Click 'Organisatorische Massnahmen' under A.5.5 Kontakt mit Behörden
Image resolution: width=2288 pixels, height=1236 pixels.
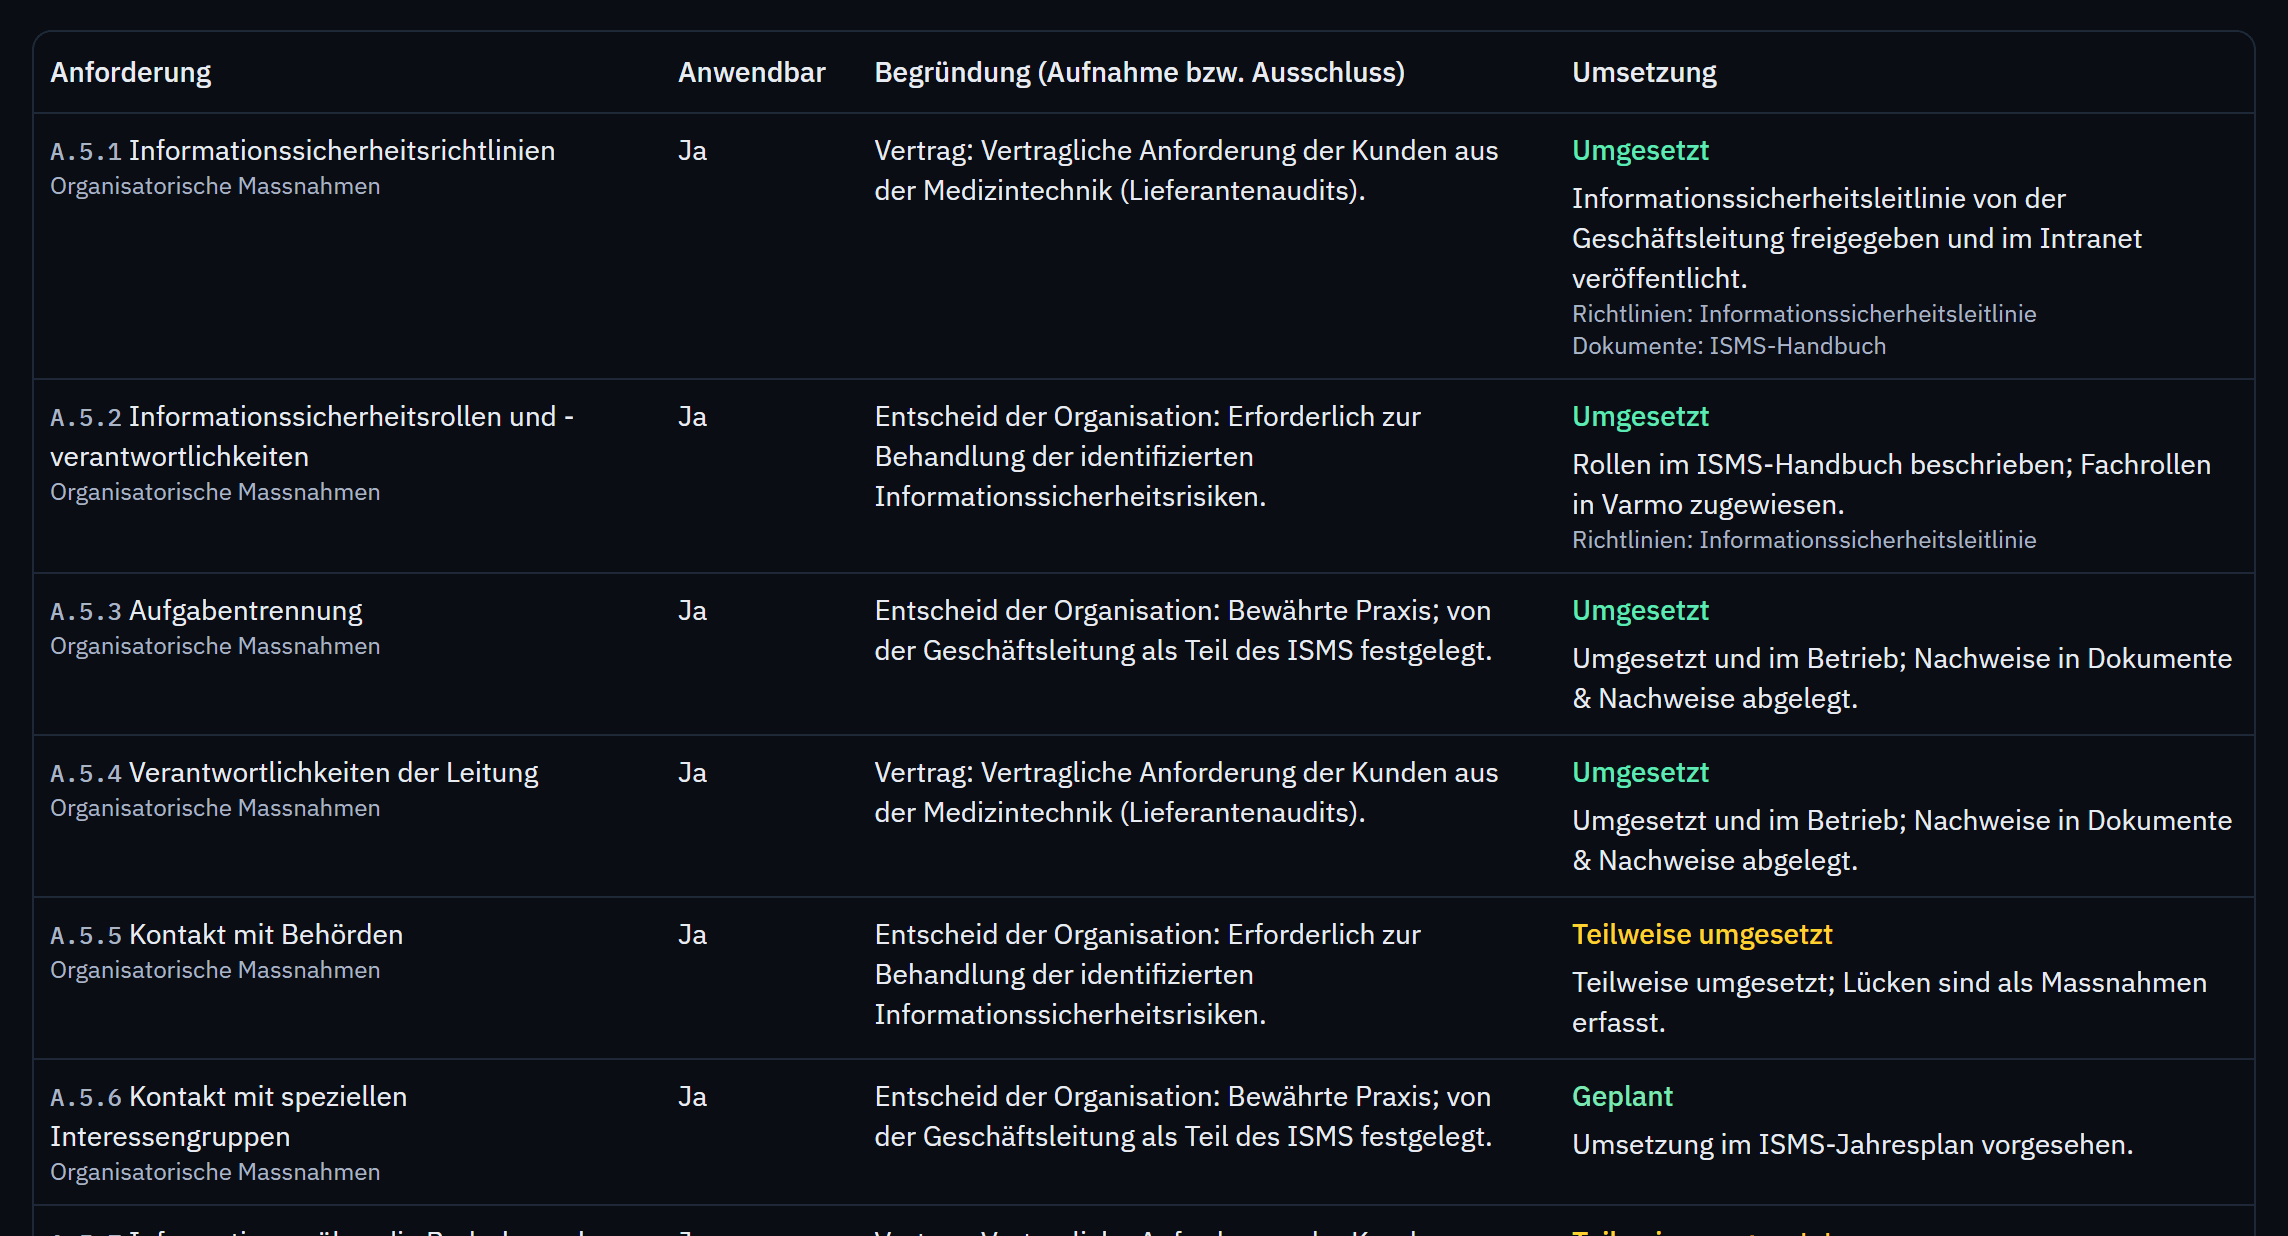pyautogui.click(x=215, y=971)
